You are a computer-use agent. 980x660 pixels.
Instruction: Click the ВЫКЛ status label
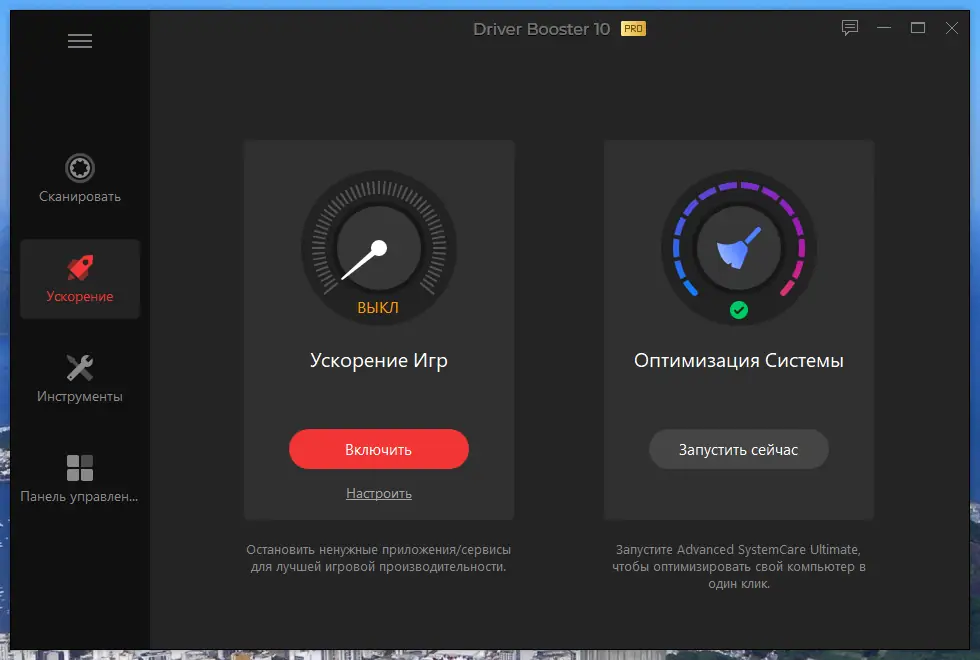(x=378, y=308)
